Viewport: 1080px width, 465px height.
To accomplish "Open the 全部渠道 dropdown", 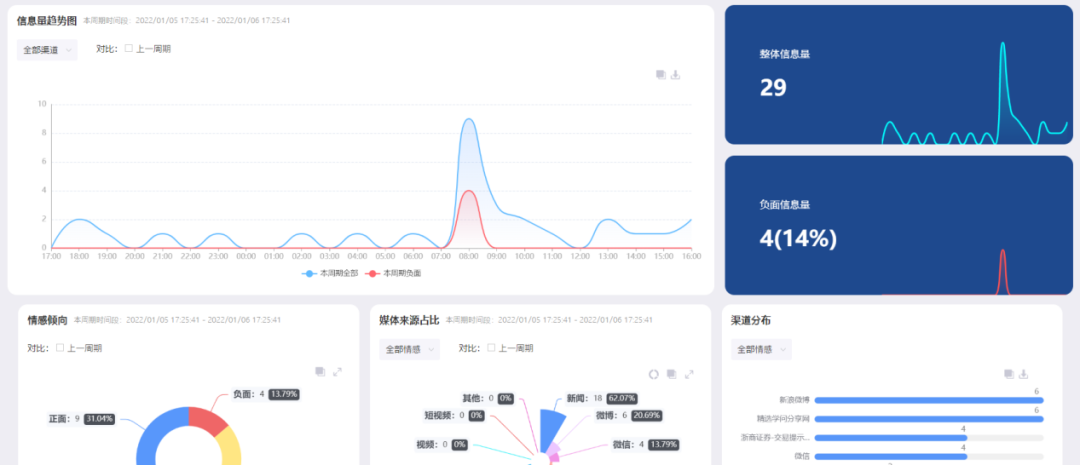I will coord(47,50).
